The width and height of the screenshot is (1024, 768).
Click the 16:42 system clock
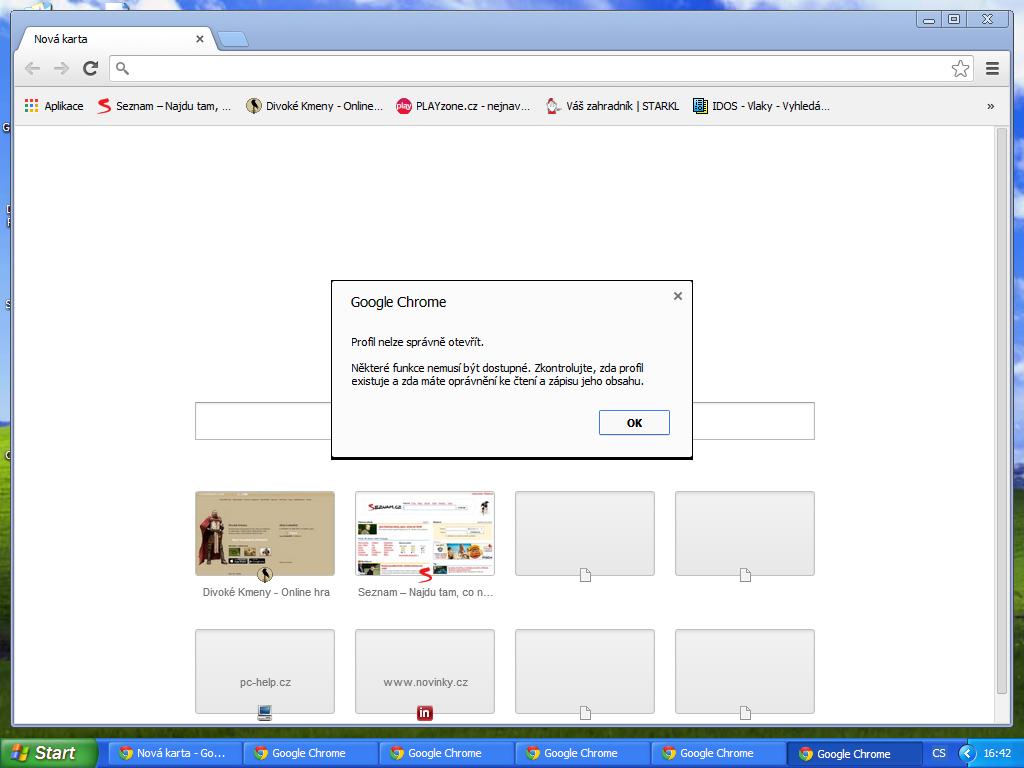(997, 753)
